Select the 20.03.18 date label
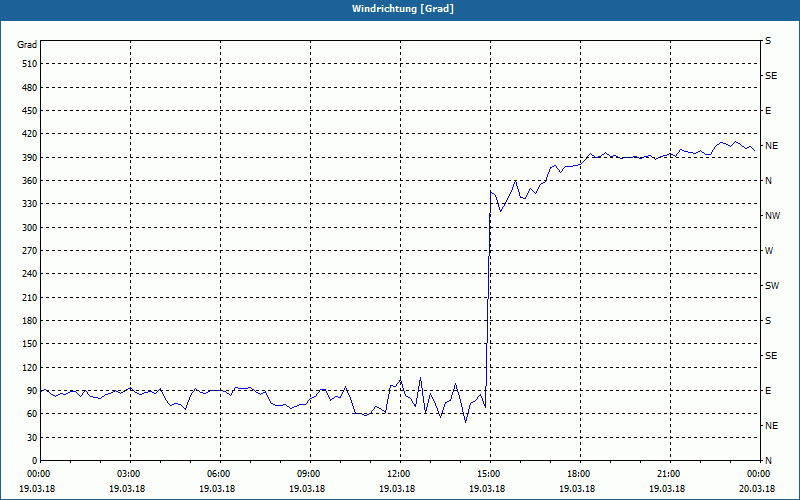 pos(757,489)
